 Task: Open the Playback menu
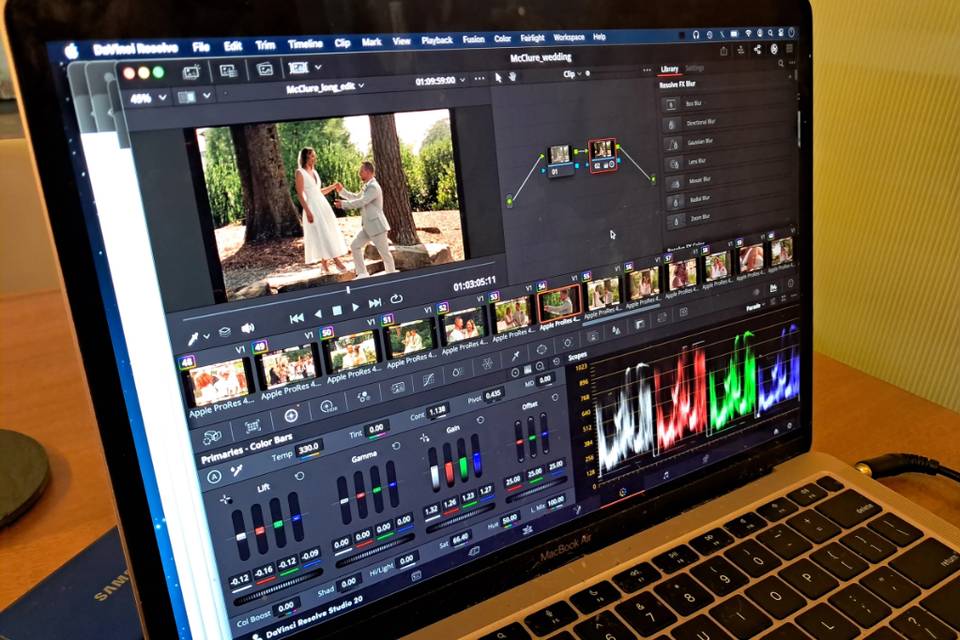pyautogui.click(x=437, y=40)
